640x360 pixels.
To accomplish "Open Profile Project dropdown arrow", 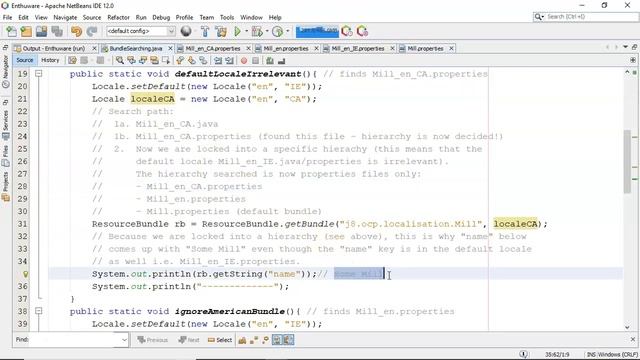I will pos(287,31).
